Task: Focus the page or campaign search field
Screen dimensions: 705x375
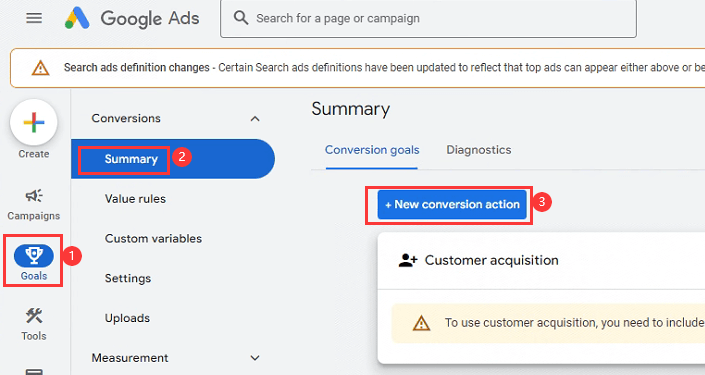Action: point(428,18)
